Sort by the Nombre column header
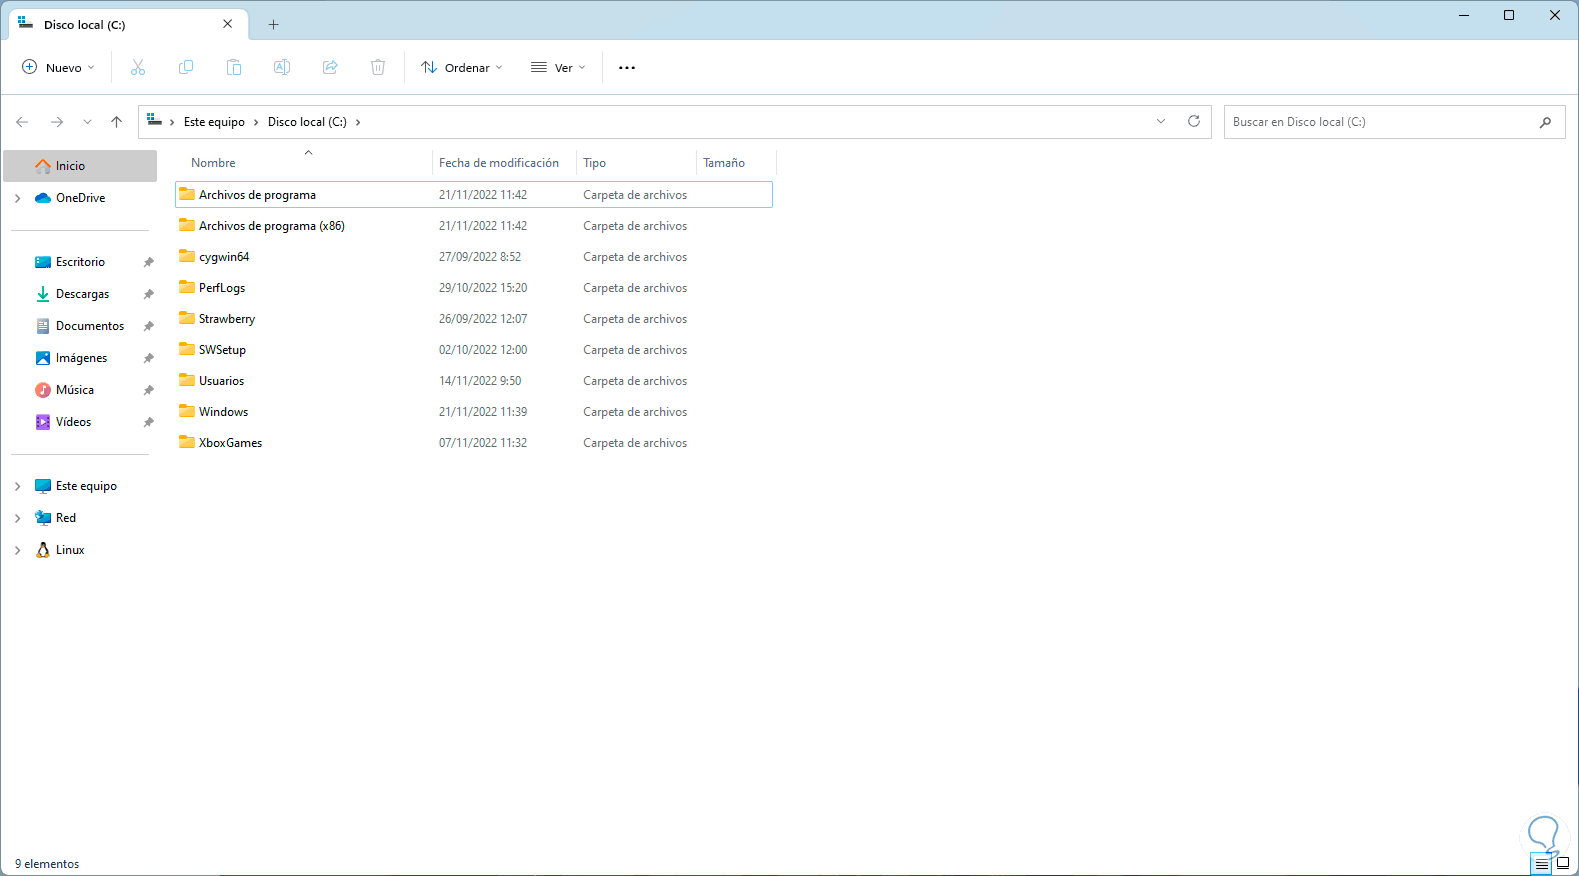 point(213,163)
